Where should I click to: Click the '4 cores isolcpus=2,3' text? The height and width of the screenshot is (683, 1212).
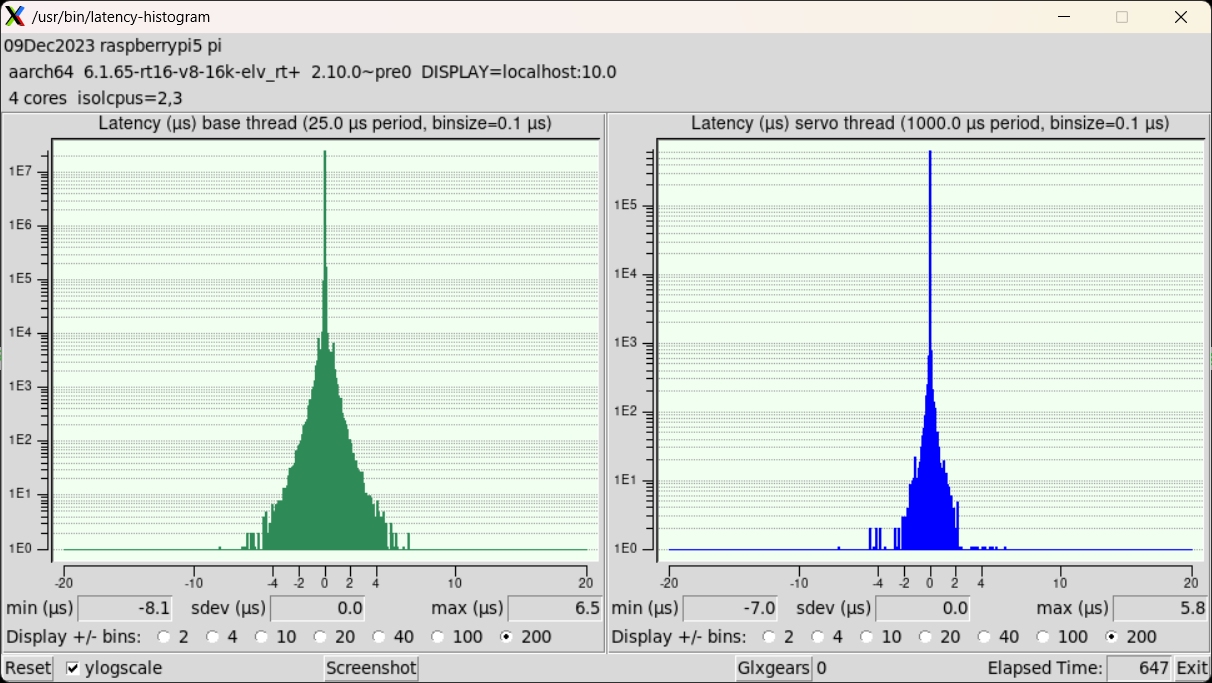point(95,98)
